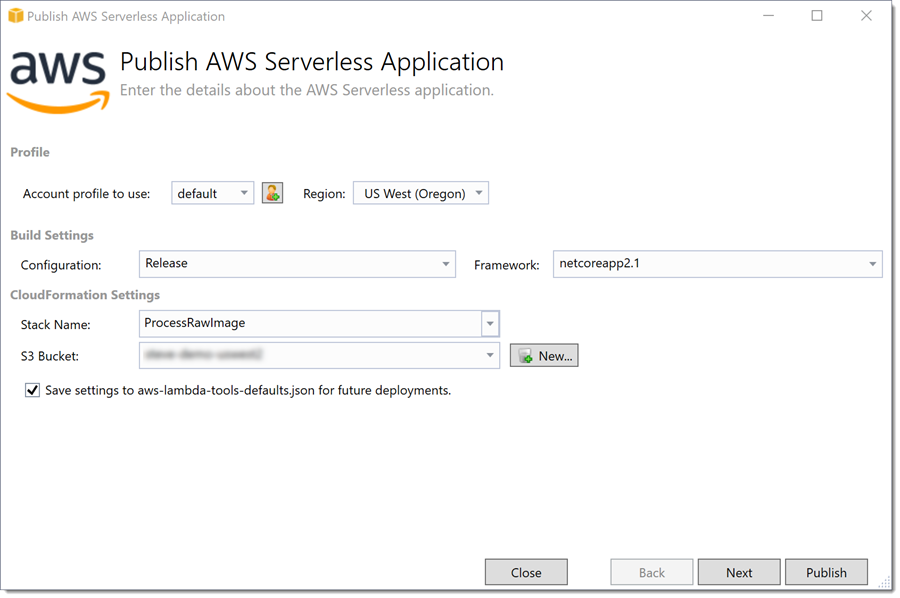This screenshot has height=598, width=900.
Task: Click the Save settings to aws-lambda-tools-defaults.json label
Action: pos(248,390)
